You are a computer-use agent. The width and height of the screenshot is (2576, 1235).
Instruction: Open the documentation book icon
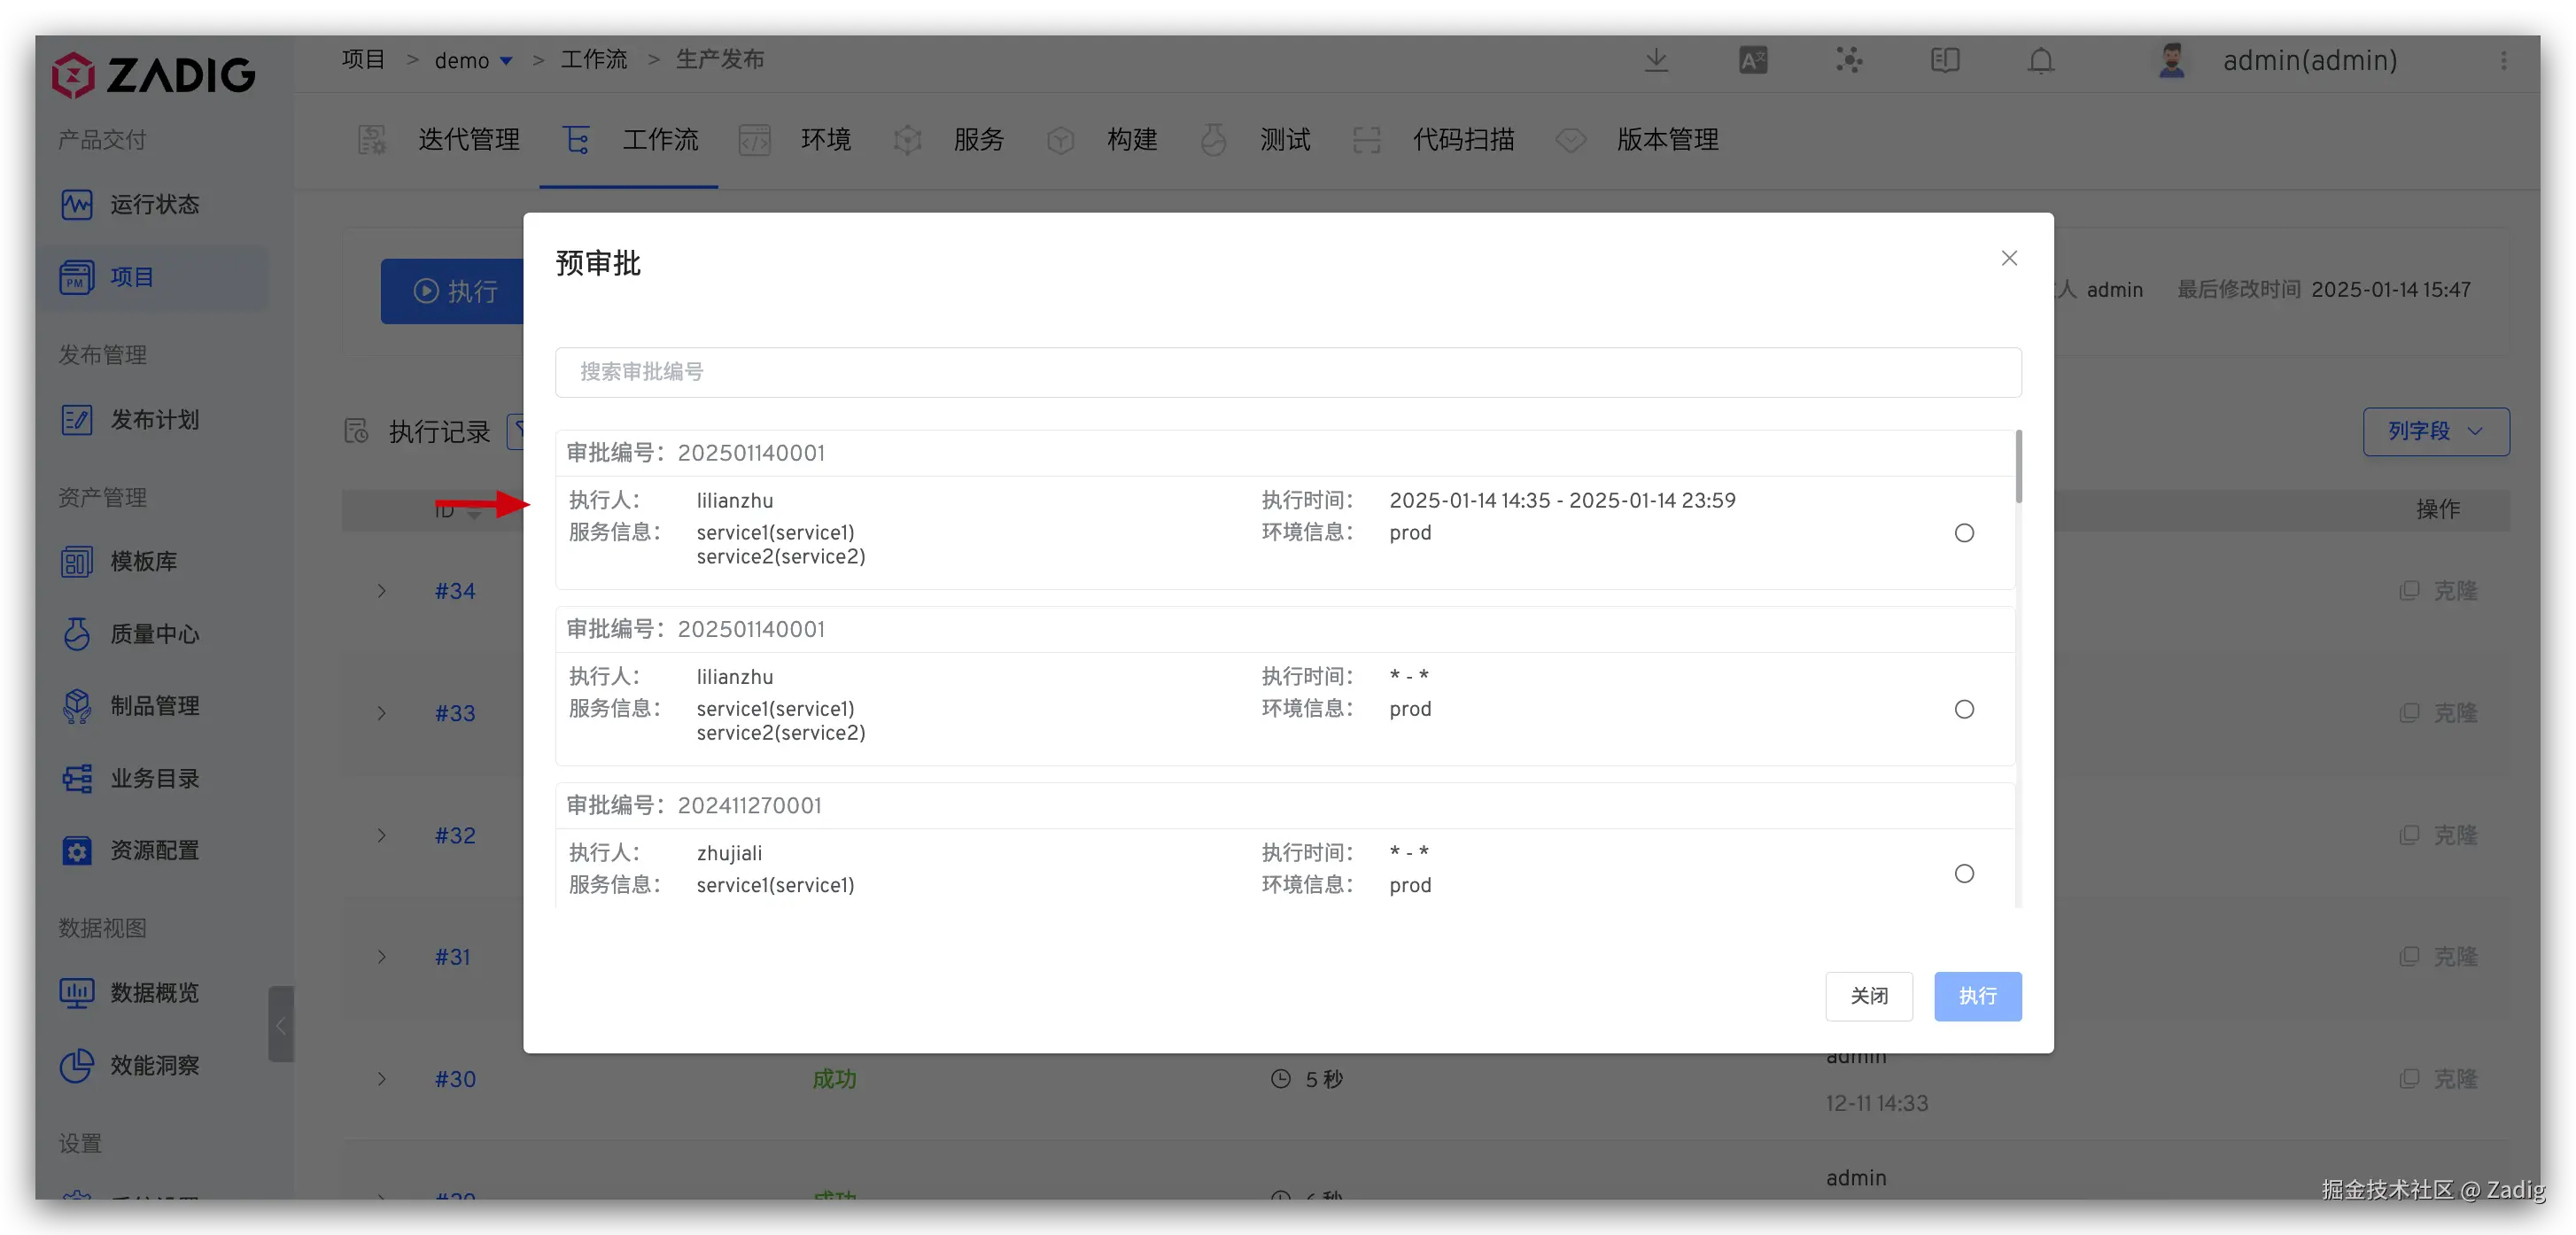click(x=1944, y=60)
